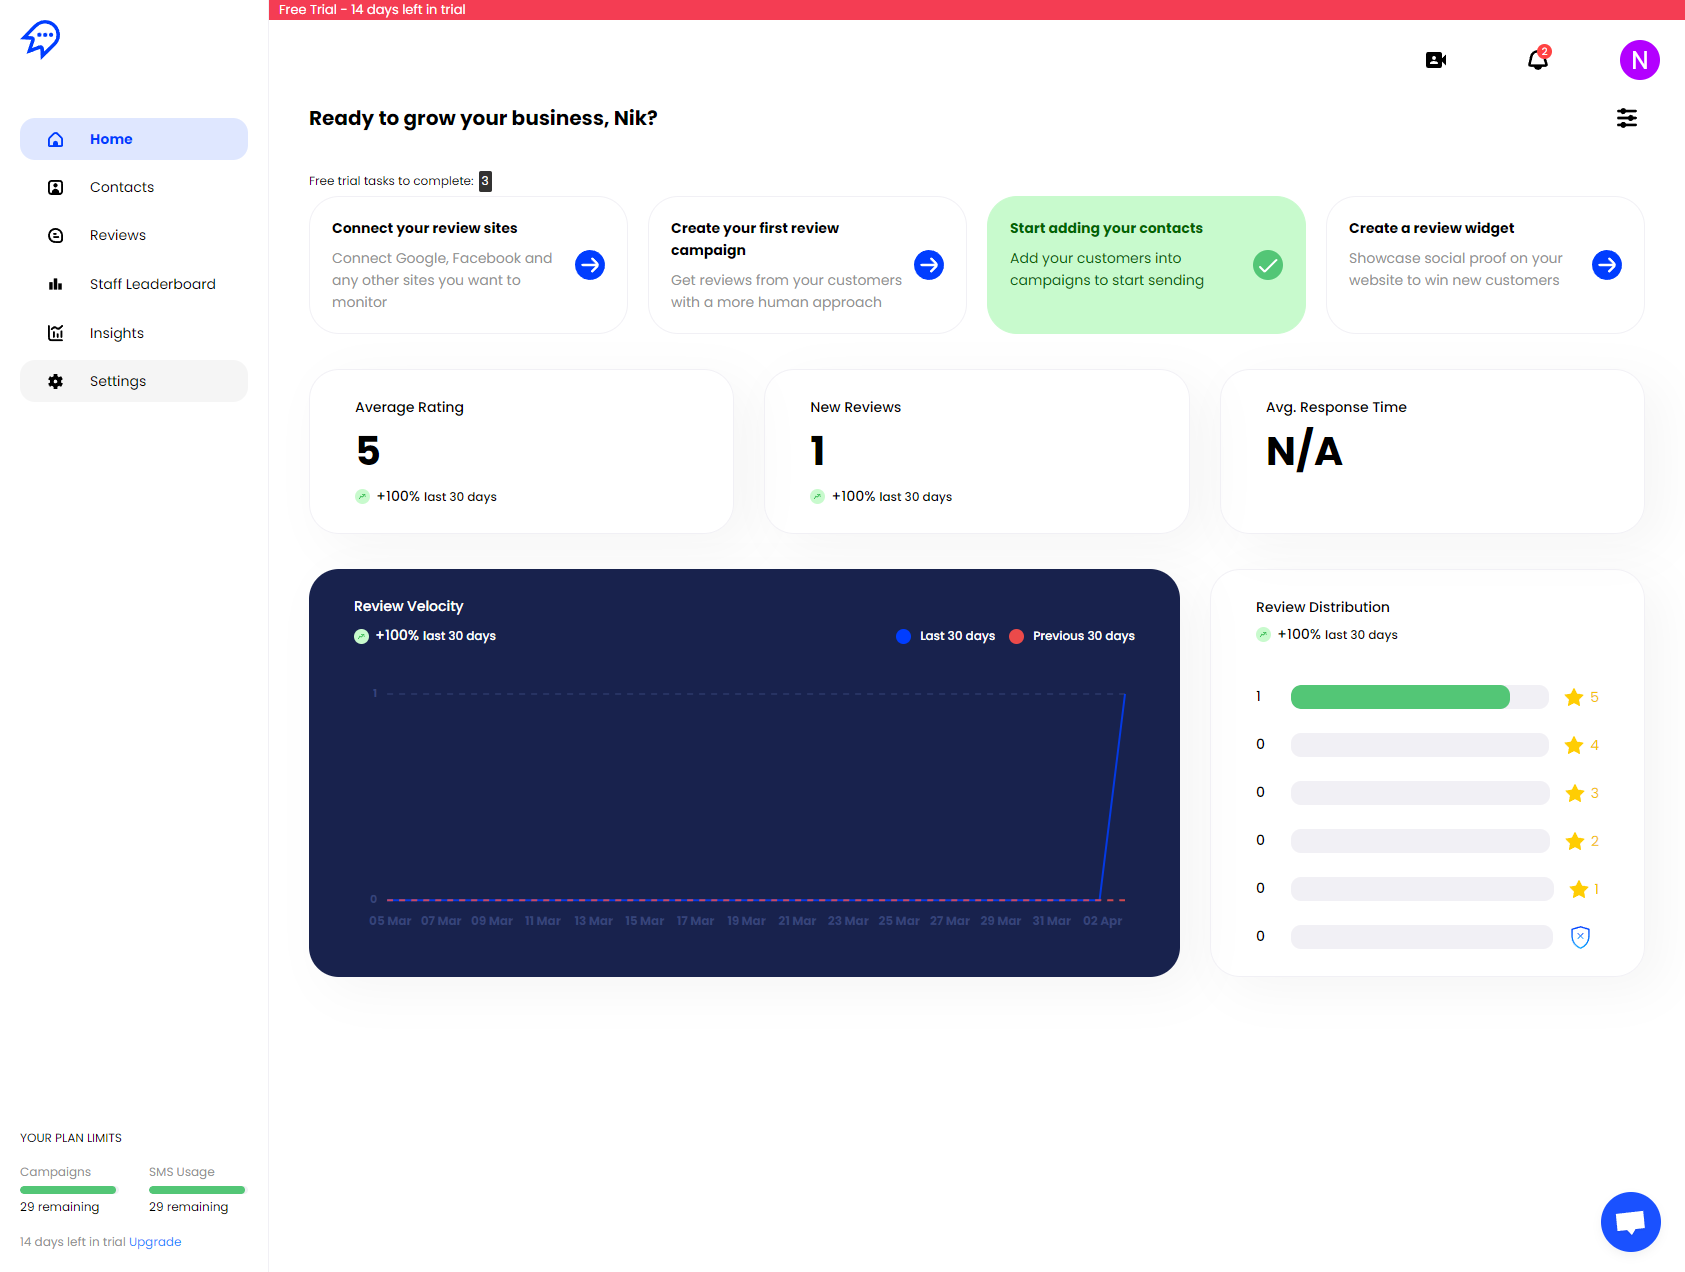This screenshot has width=1685, height=1272.
Task: Open Reviews in sidebar
Action: coord(134,235)
